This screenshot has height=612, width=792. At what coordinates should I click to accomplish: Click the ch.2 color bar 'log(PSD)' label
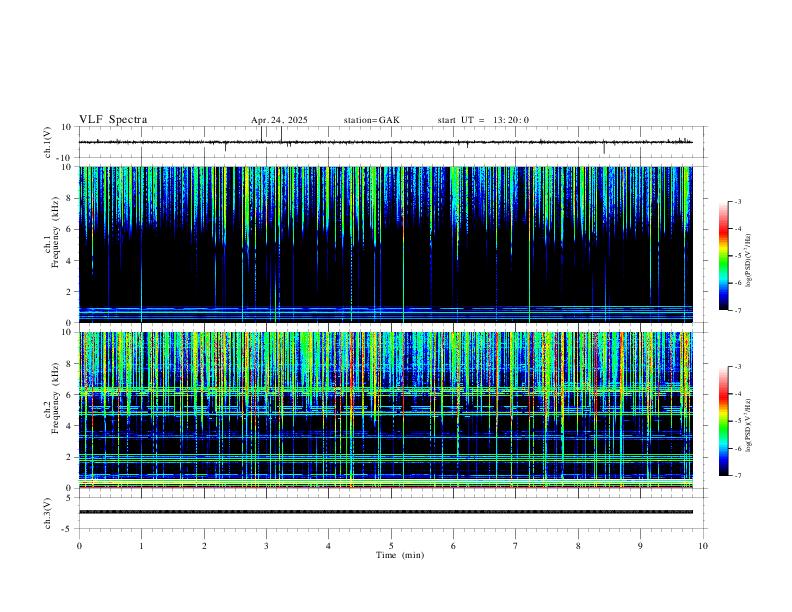point(749,425)
